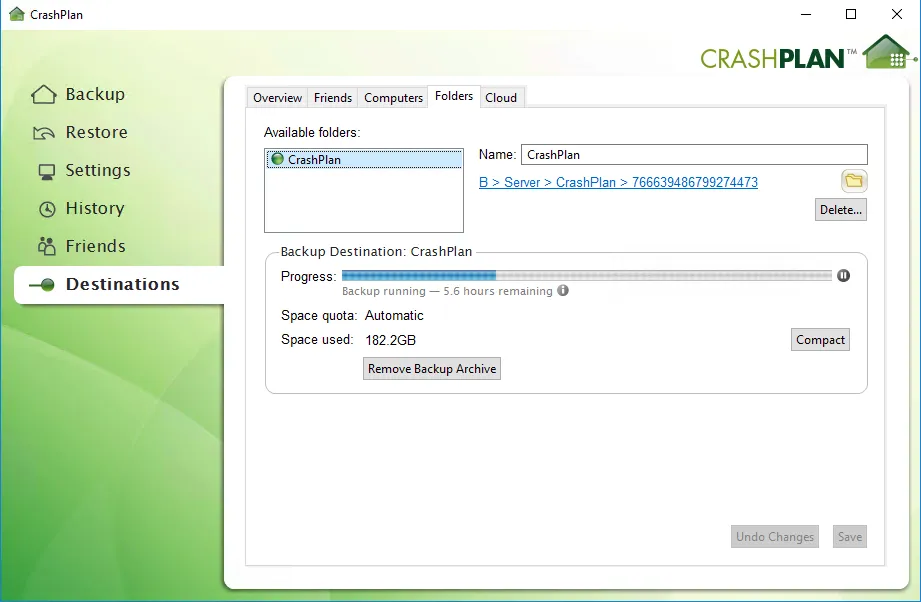Select the Cloud tab
The height and width of the screenshot is (602, 921).
tap(502, 97)
